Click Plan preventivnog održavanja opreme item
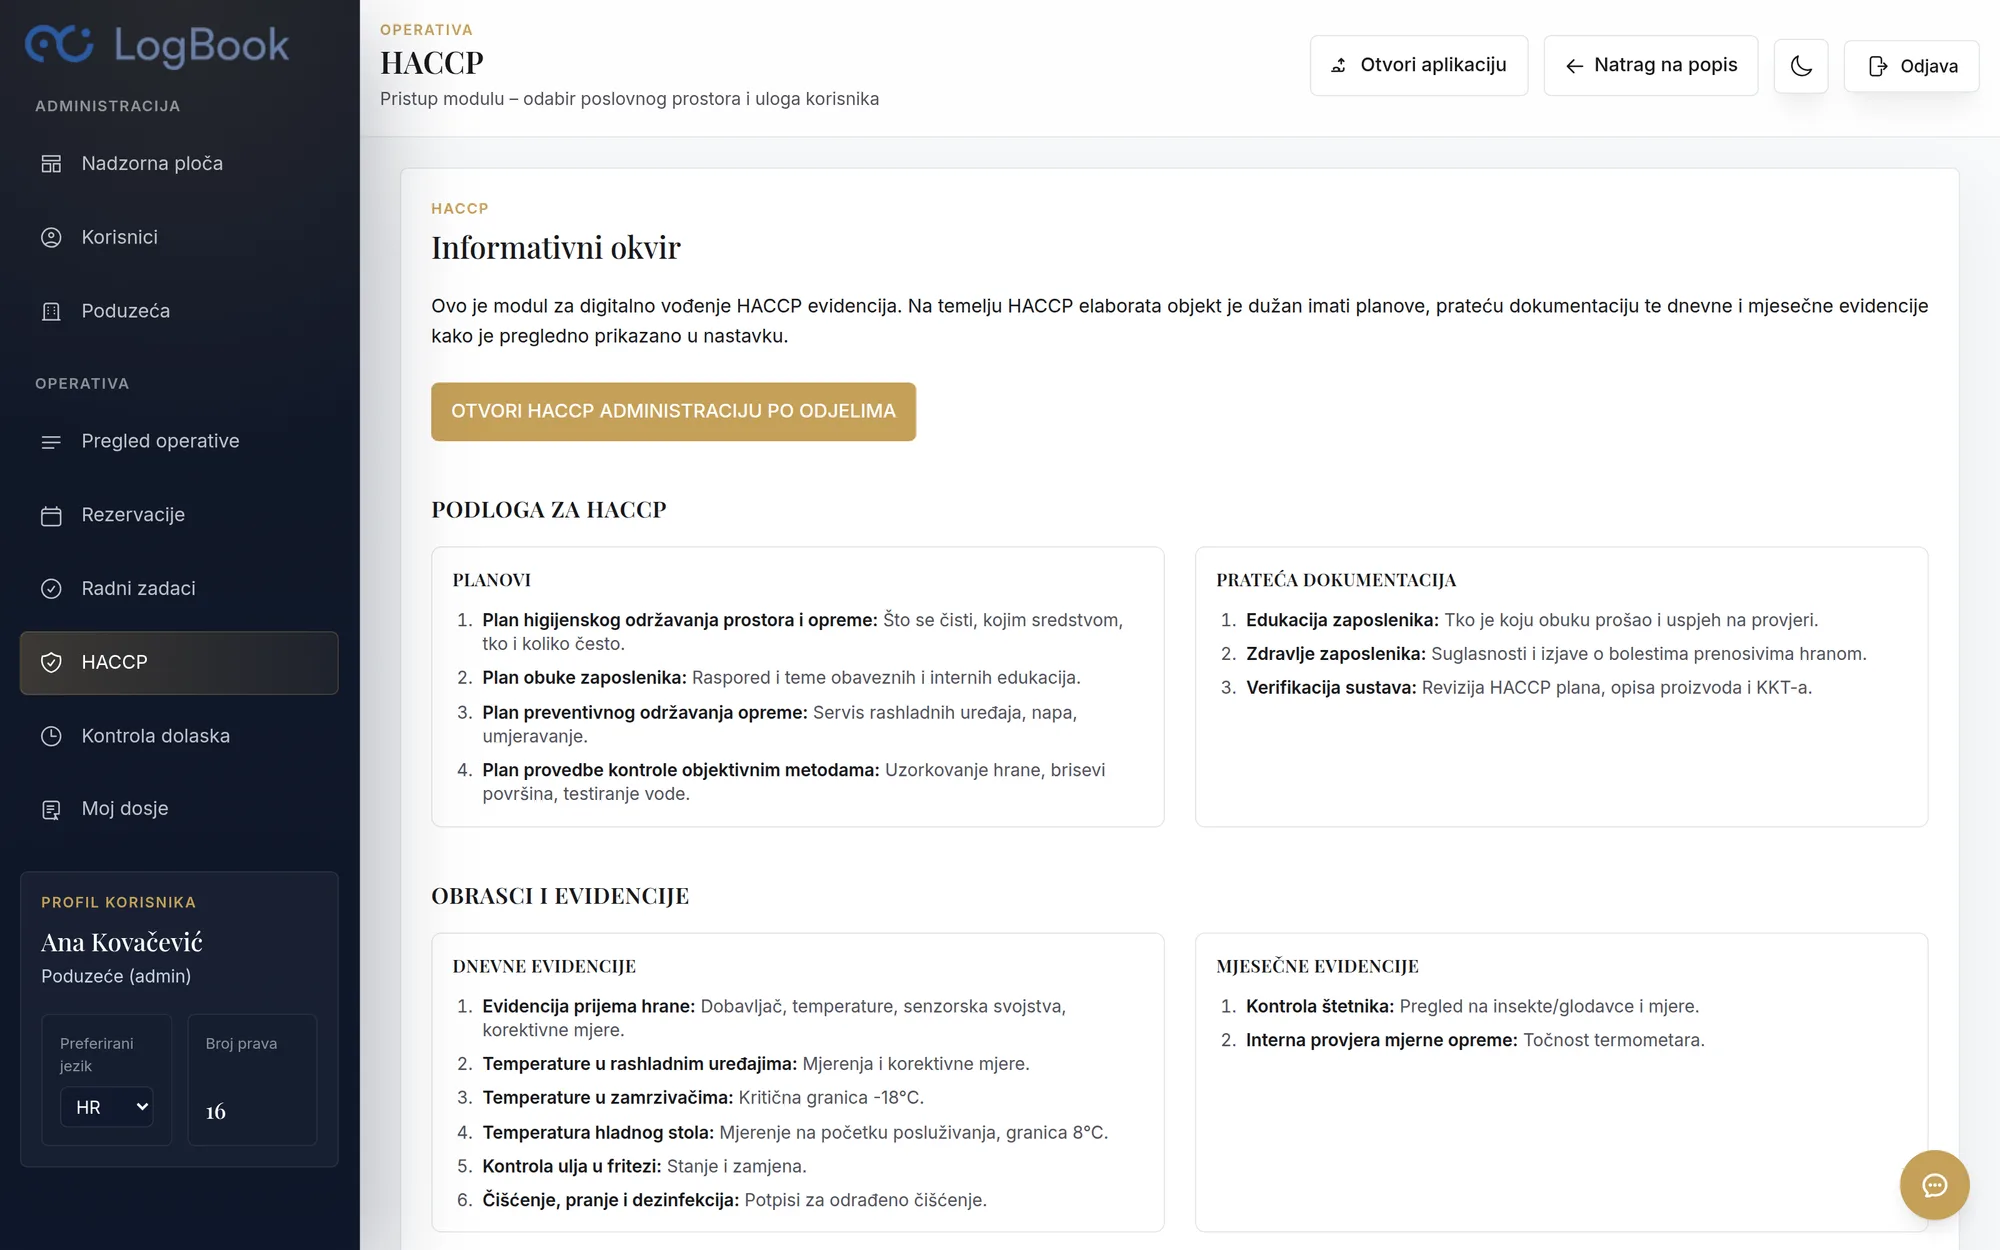 [780, 724]
